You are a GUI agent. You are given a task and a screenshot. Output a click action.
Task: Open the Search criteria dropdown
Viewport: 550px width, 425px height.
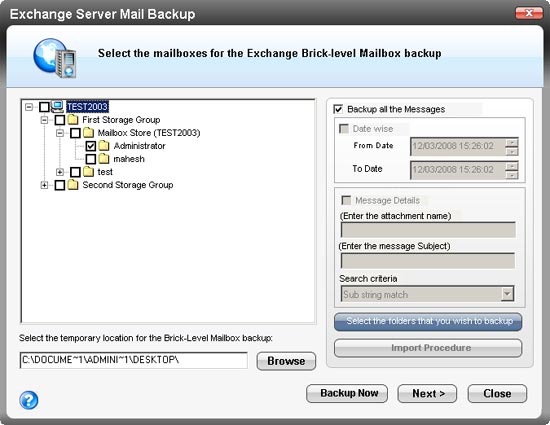(507, 294)
